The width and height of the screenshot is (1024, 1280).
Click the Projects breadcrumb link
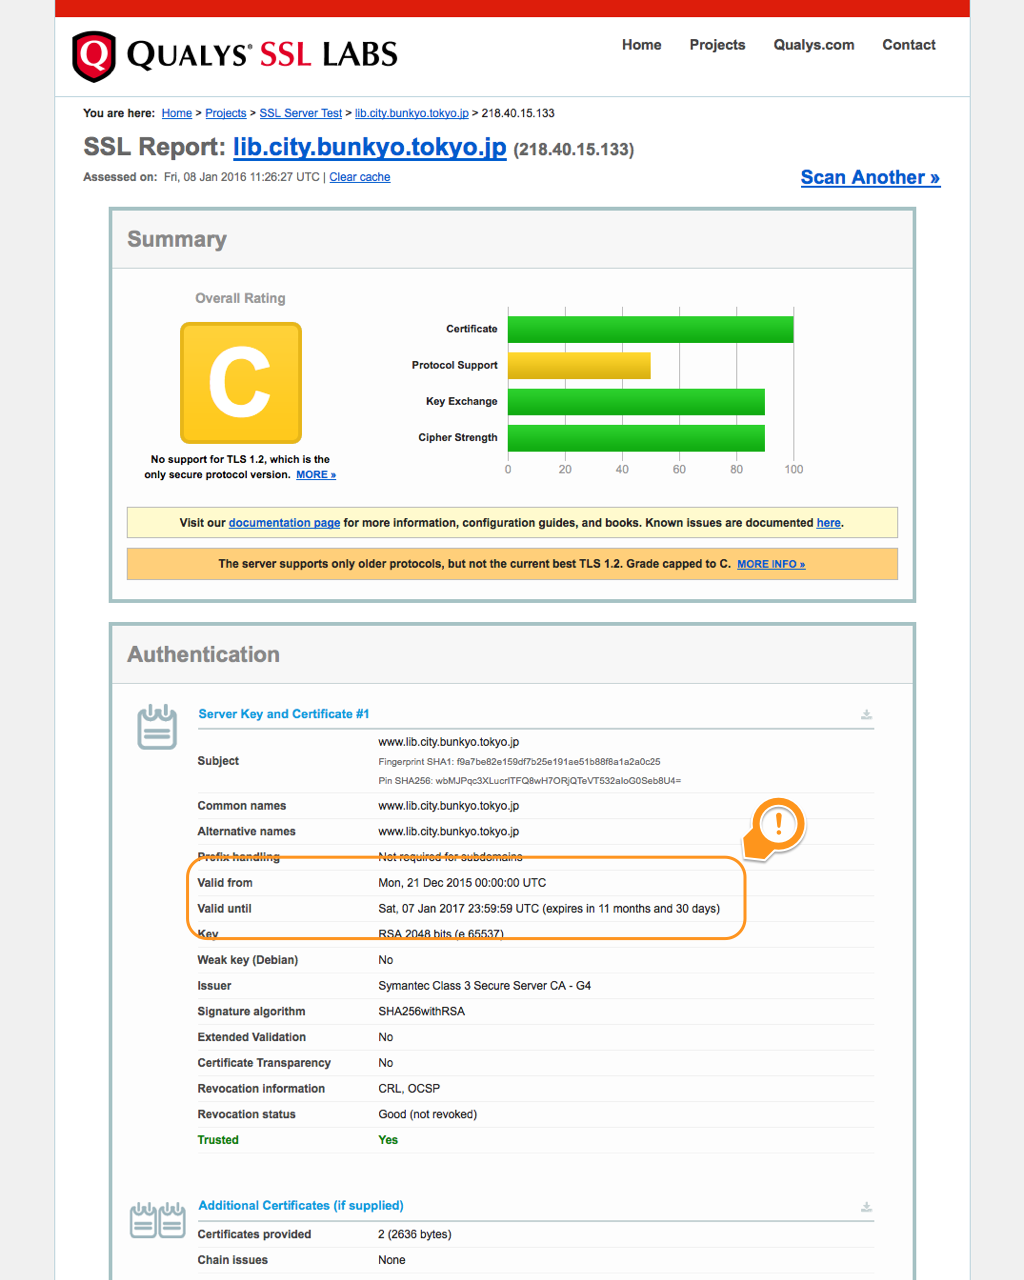coord(226,113)
